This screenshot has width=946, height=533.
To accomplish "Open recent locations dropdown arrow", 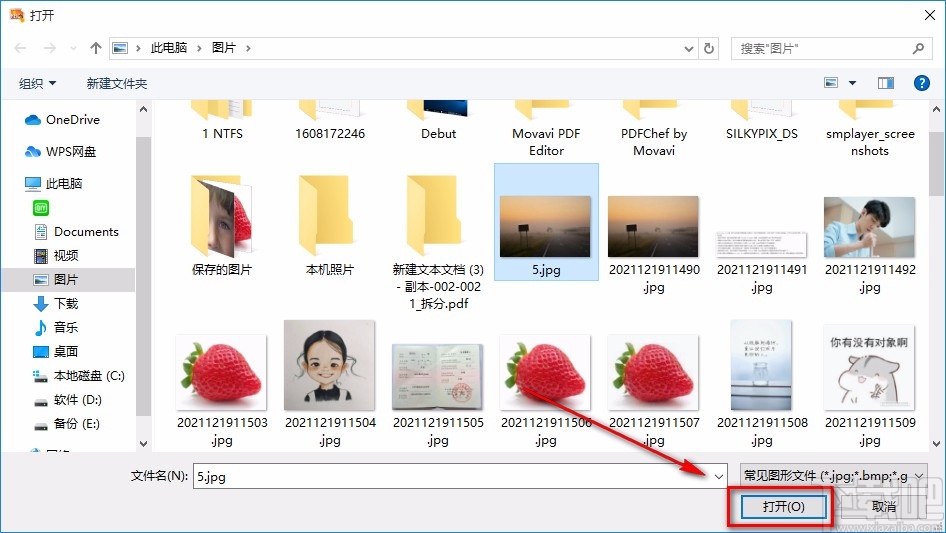I will [x=73, y=48].
